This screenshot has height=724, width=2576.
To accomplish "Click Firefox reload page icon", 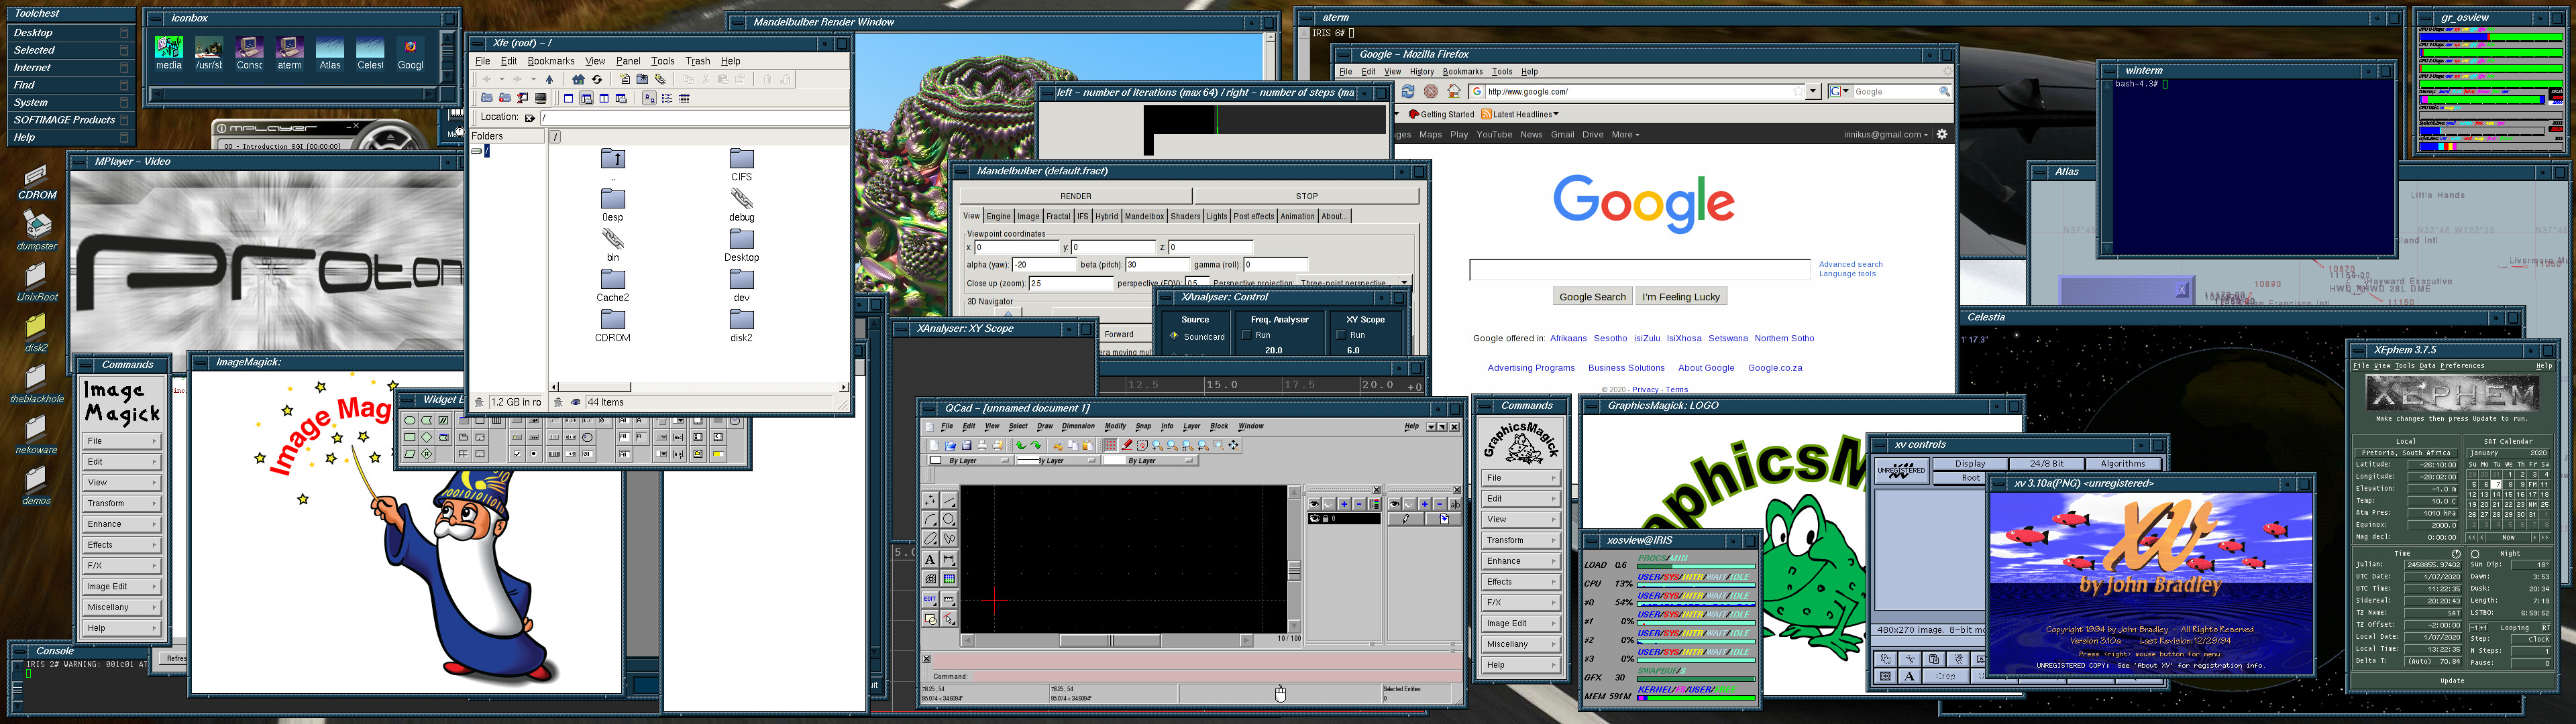I will coord(1408,91).
